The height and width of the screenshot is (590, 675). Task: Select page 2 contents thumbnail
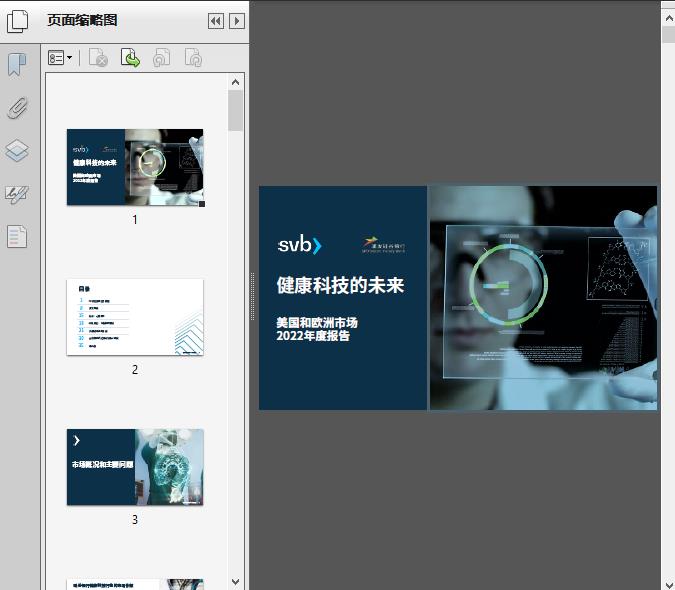[x=135, y=317]
